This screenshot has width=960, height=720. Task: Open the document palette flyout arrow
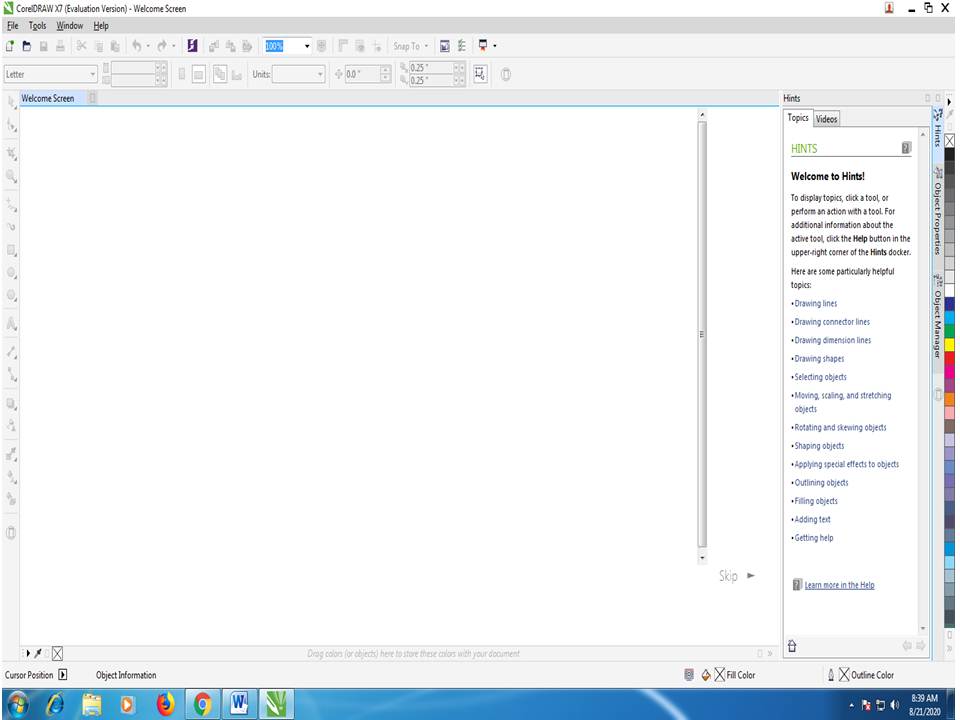28,653
